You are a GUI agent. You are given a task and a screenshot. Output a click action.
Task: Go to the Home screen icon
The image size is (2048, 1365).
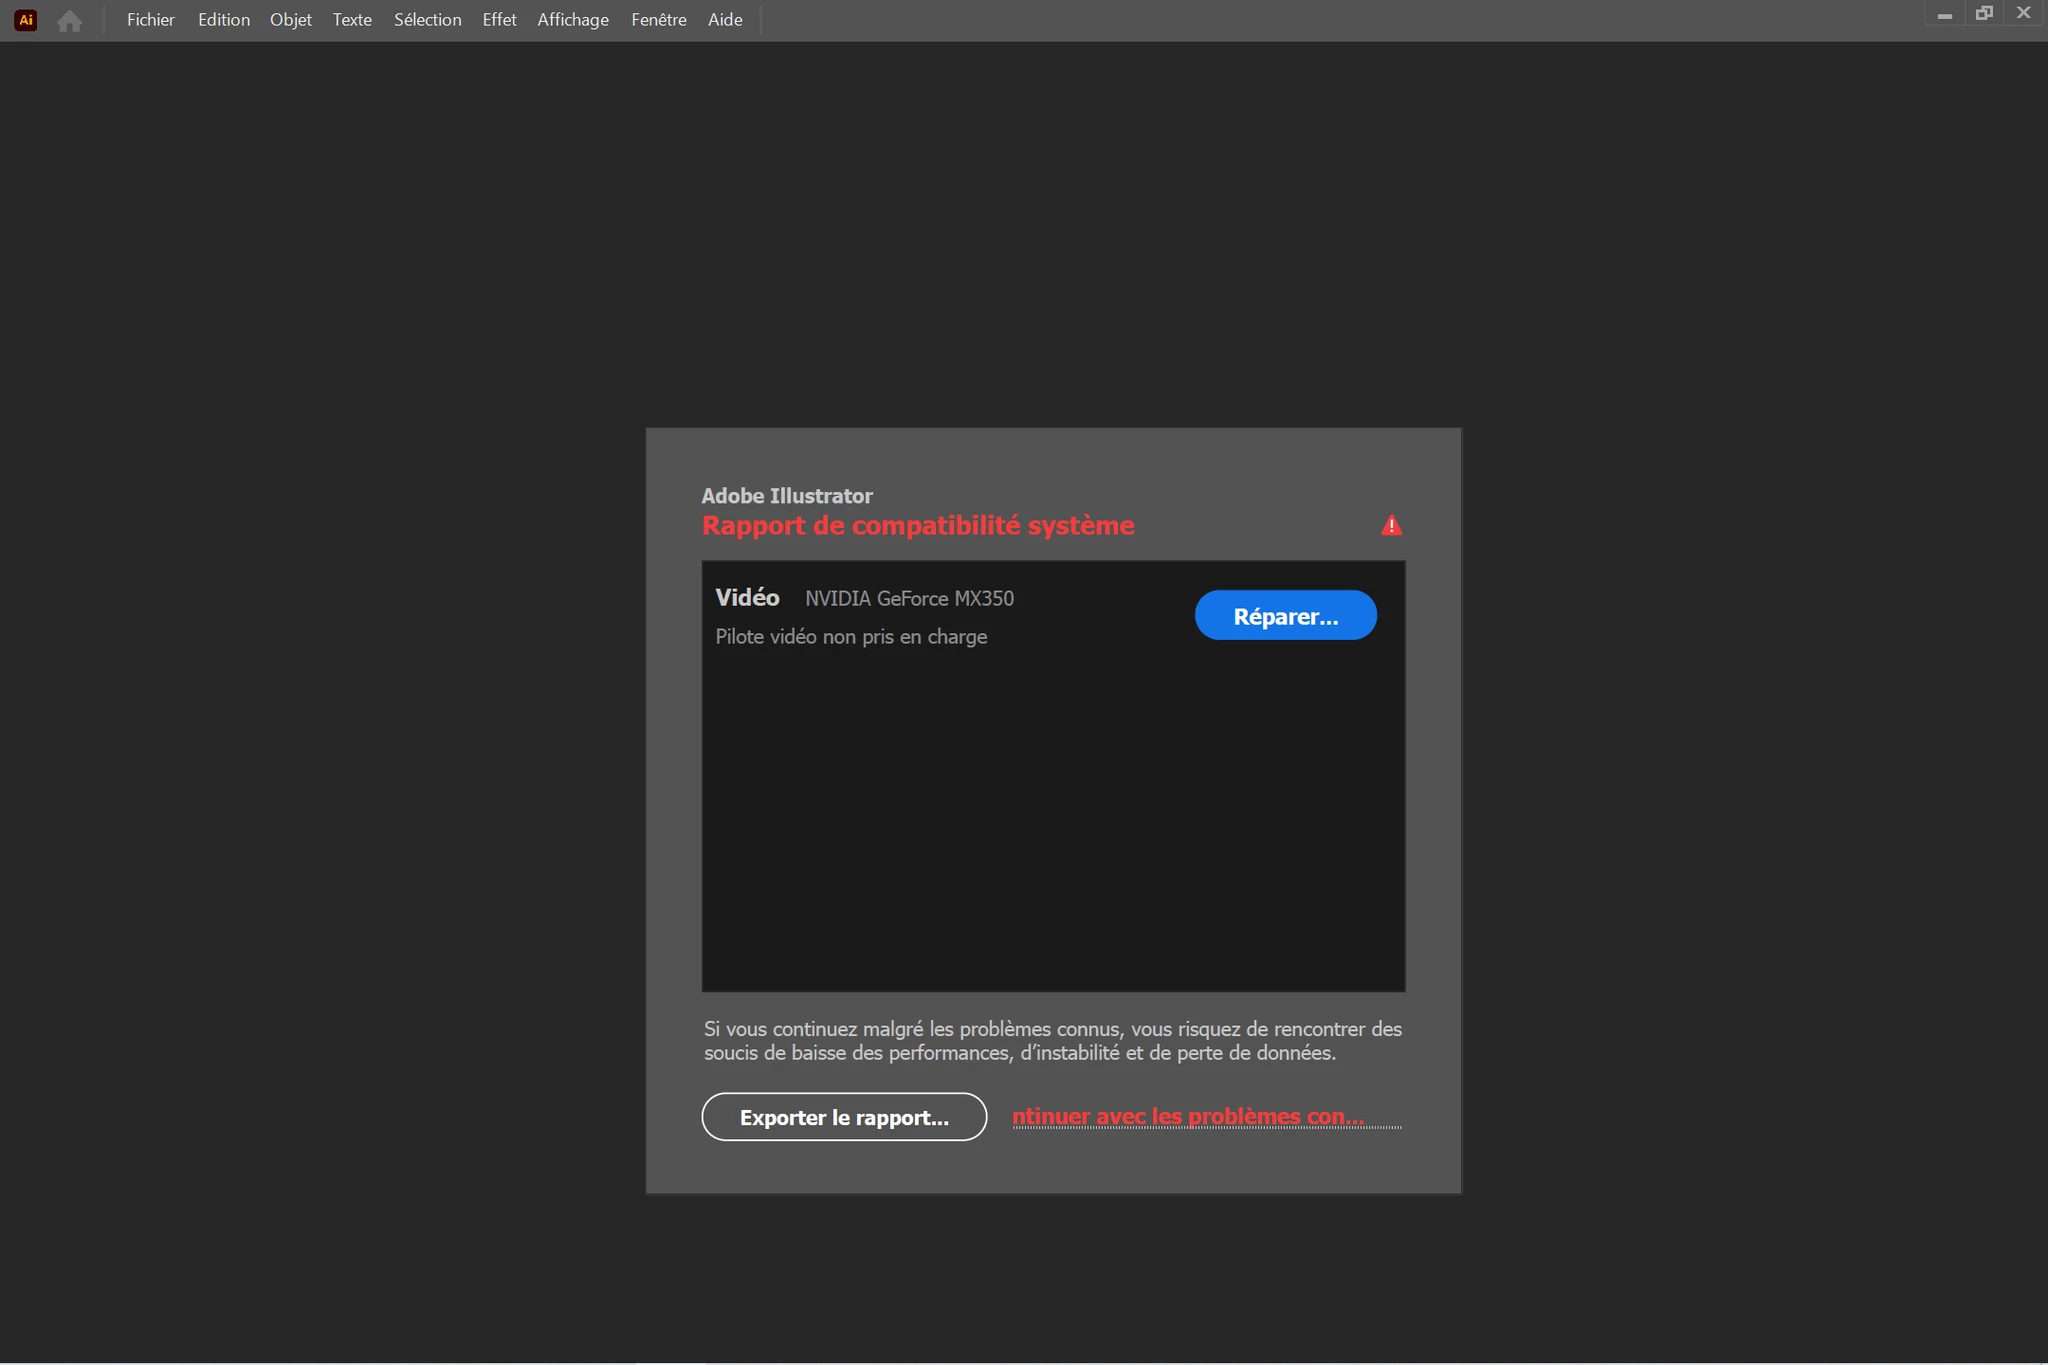pyautogui.click(x=69, y=21)
